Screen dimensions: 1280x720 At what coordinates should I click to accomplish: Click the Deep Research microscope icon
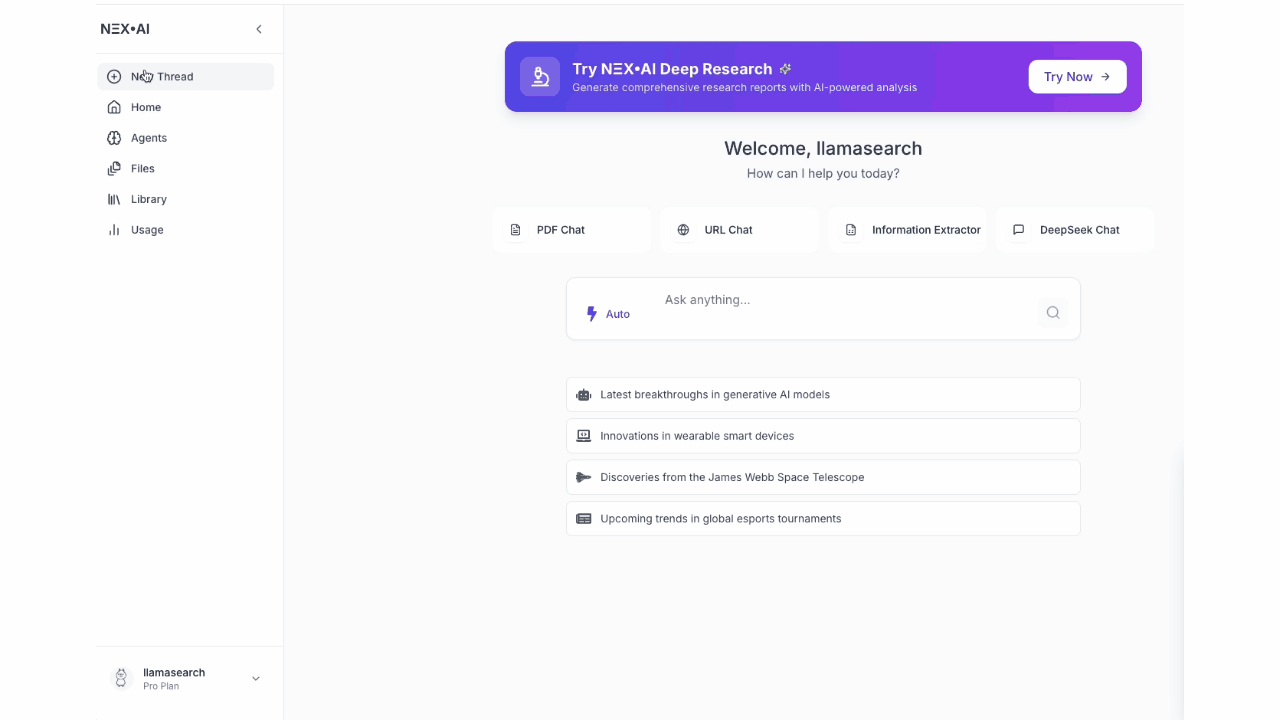[x=540, y=77]
